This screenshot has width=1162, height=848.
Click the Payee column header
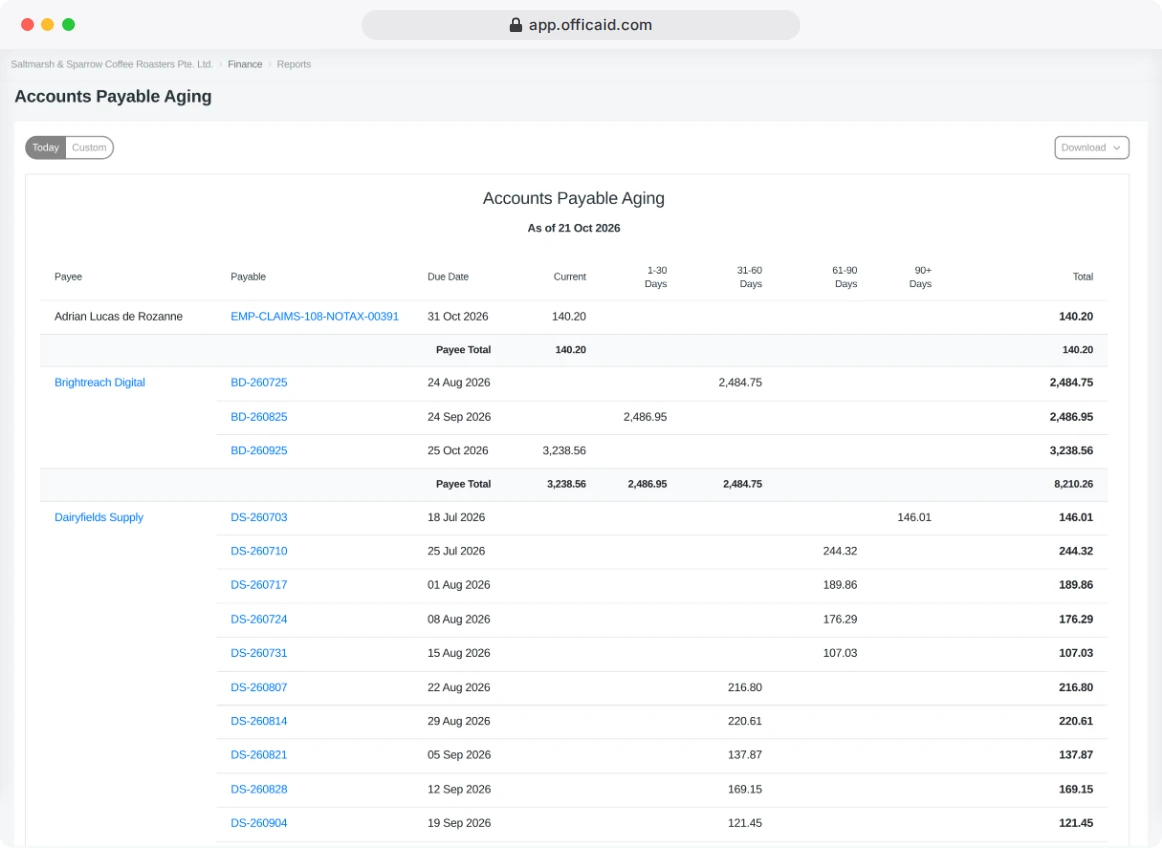pyautogui.click(x=68, y=276)
